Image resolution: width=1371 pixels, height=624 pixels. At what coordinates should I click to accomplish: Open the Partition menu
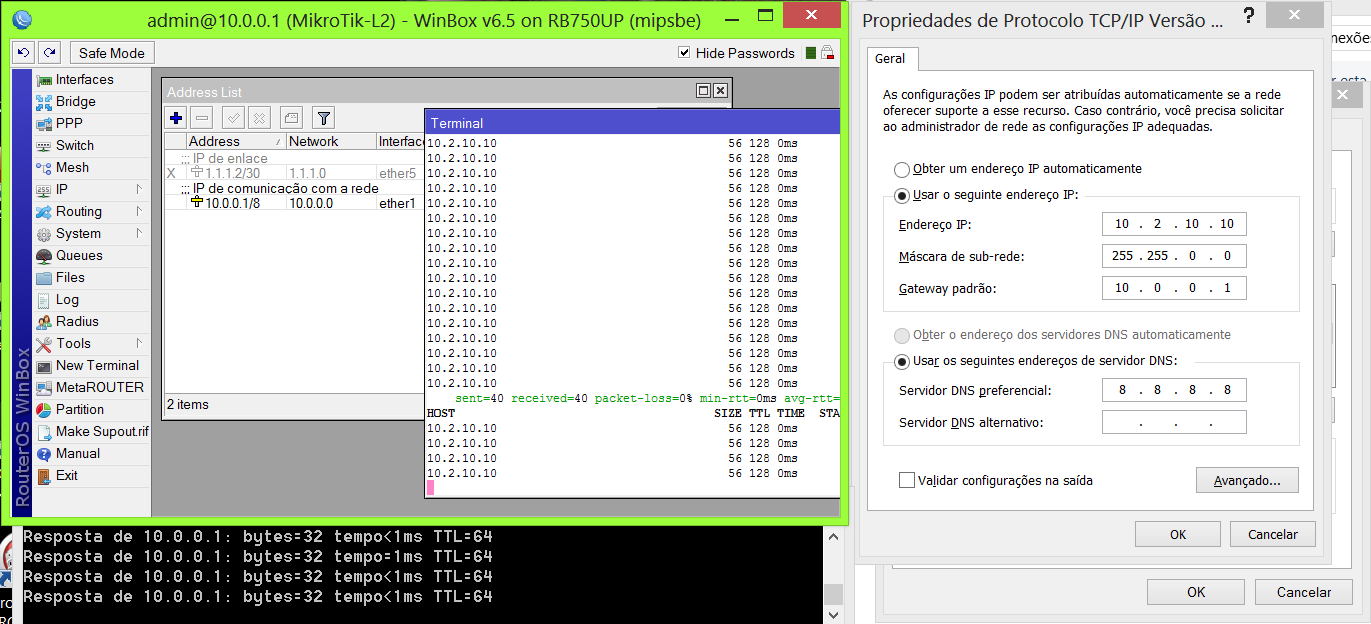tap(80, 410)
